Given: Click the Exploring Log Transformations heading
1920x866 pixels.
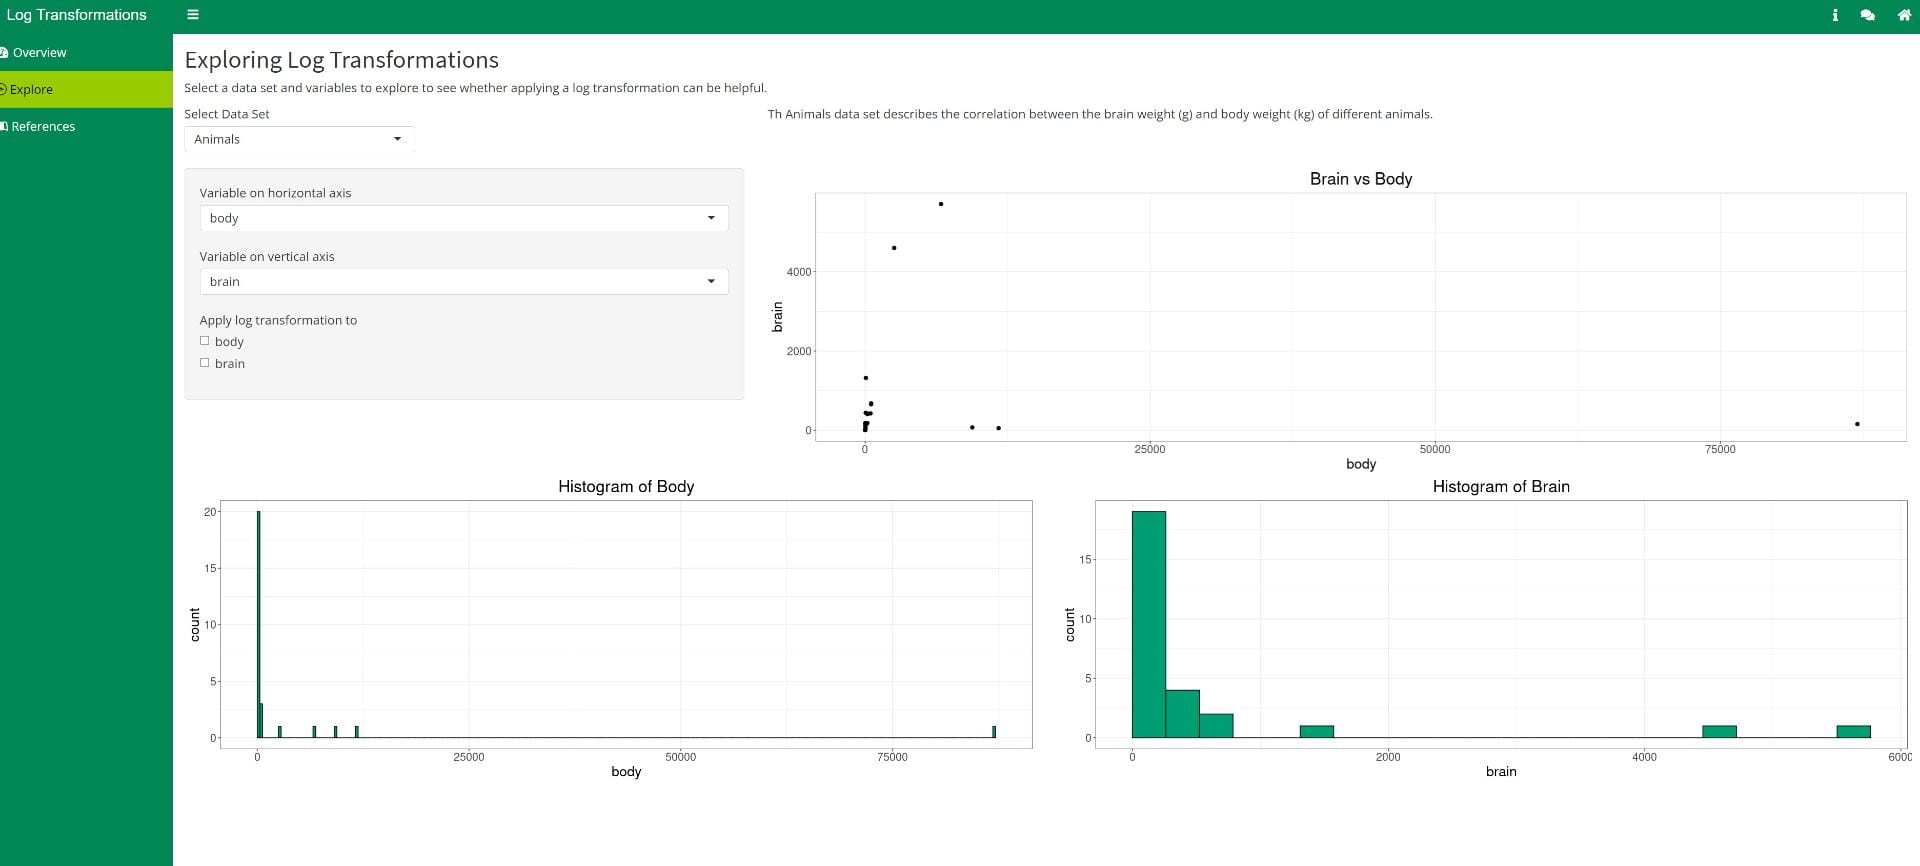Looking at the screenshot, I should click(x=341, y=60).
